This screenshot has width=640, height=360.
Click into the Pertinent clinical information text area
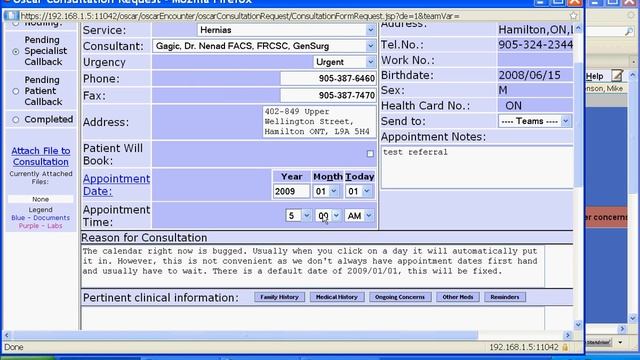tap(313, 318)
